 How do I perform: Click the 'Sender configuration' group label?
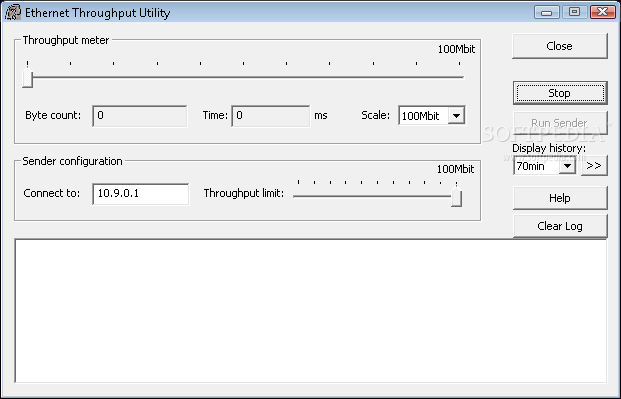tap(72, 161)
